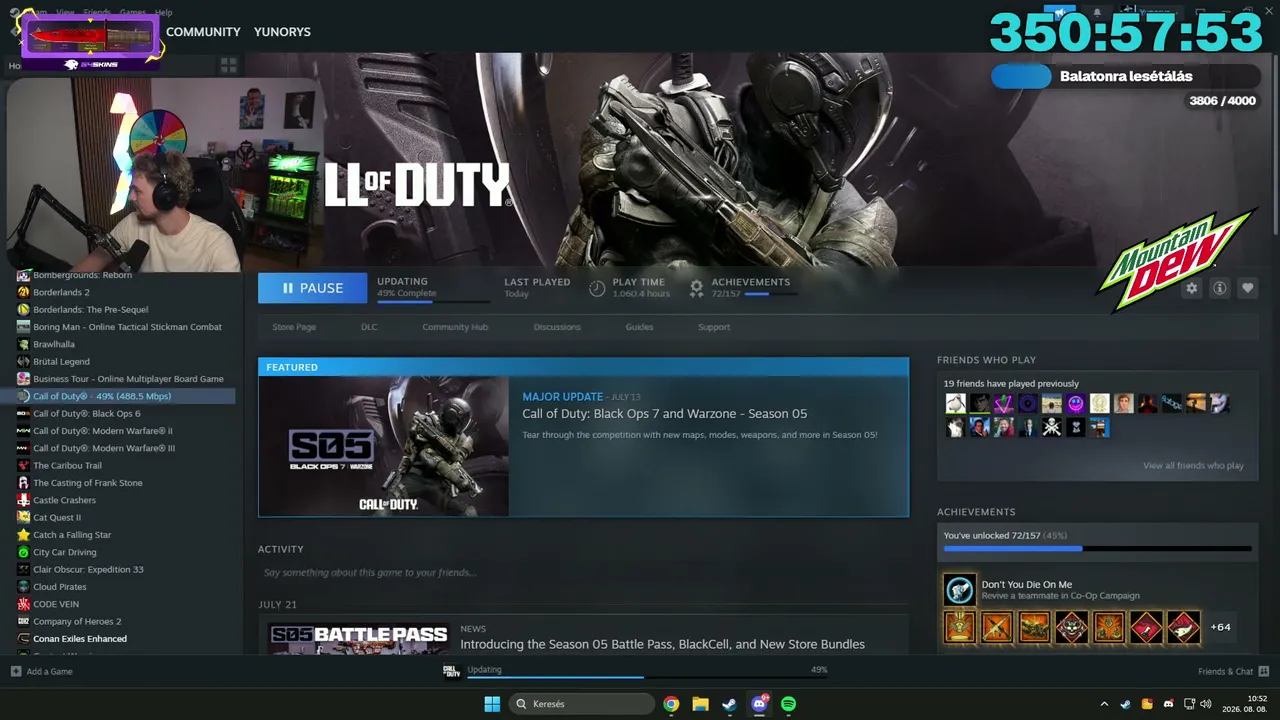The height and width of the screenshot is (720, 1280).
Task: Click the City Car Driving green icon
Action: (x=24, y=552)
